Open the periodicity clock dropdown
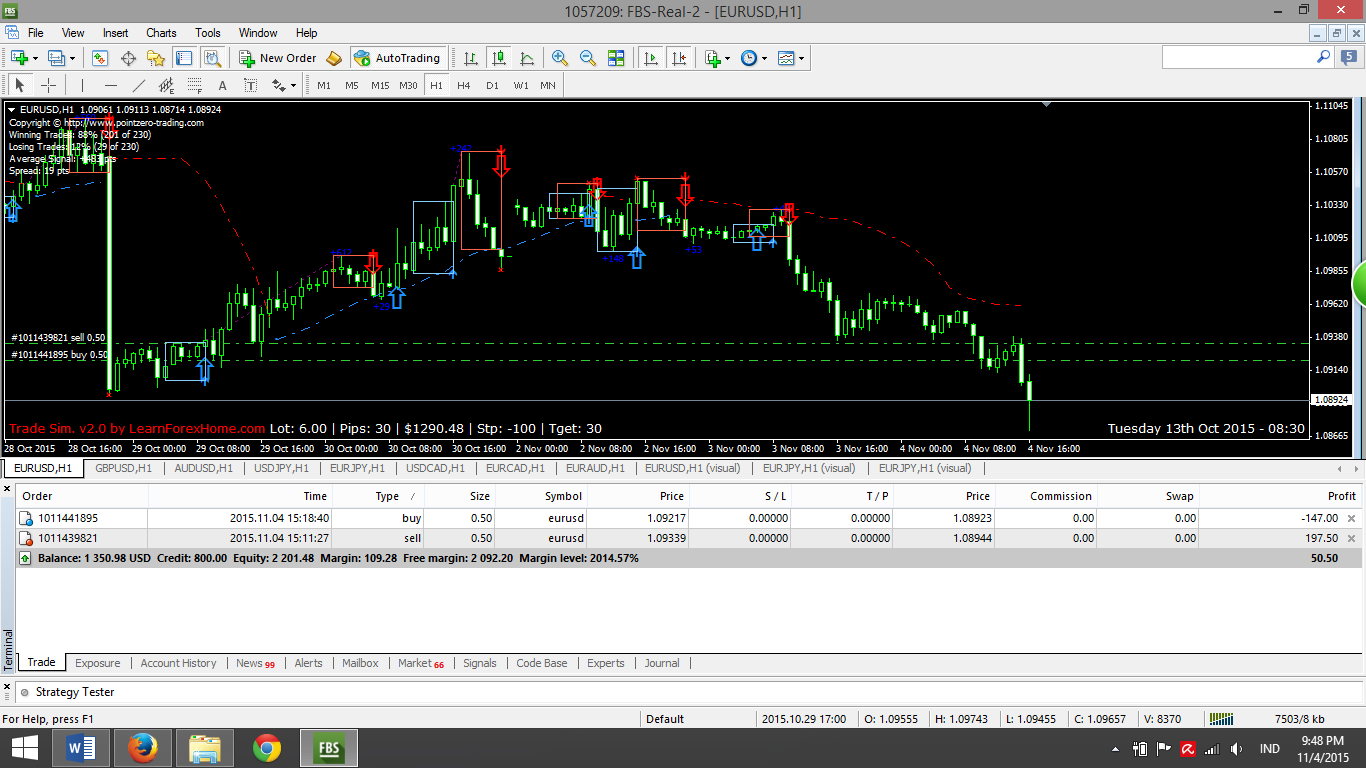Screen dimensions: 1366x768 (764, 58)
